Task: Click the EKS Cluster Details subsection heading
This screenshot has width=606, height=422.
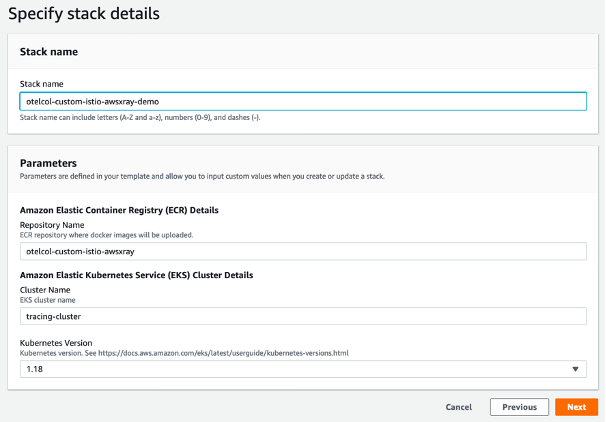Action: click(x=136, y=275)
